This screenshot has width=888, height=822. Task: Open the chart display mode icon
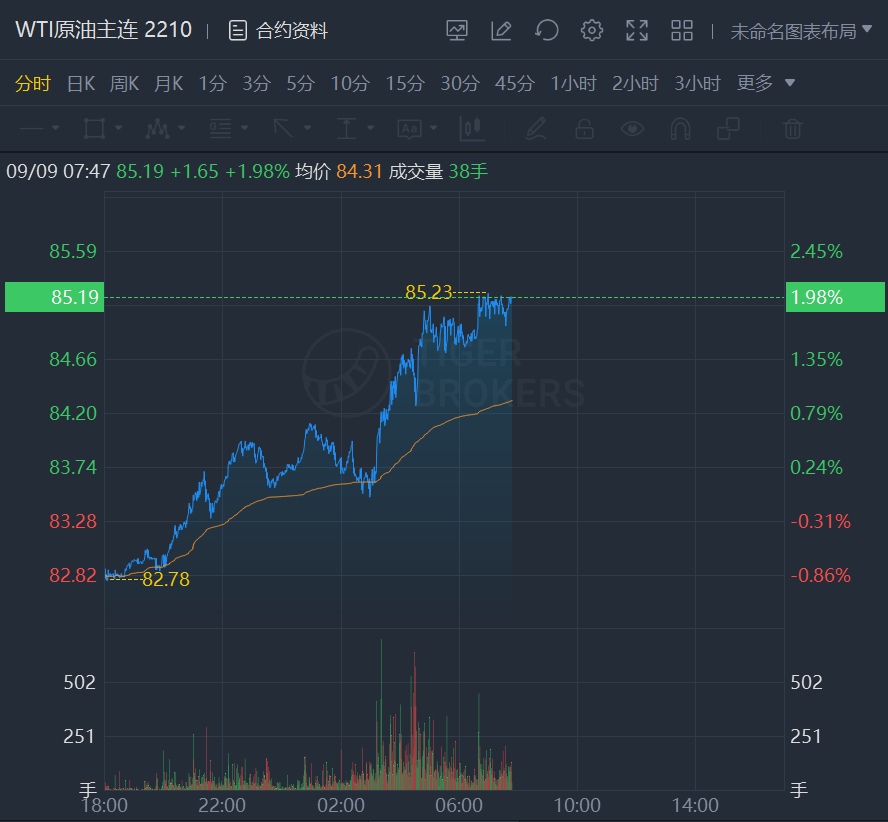456,31
